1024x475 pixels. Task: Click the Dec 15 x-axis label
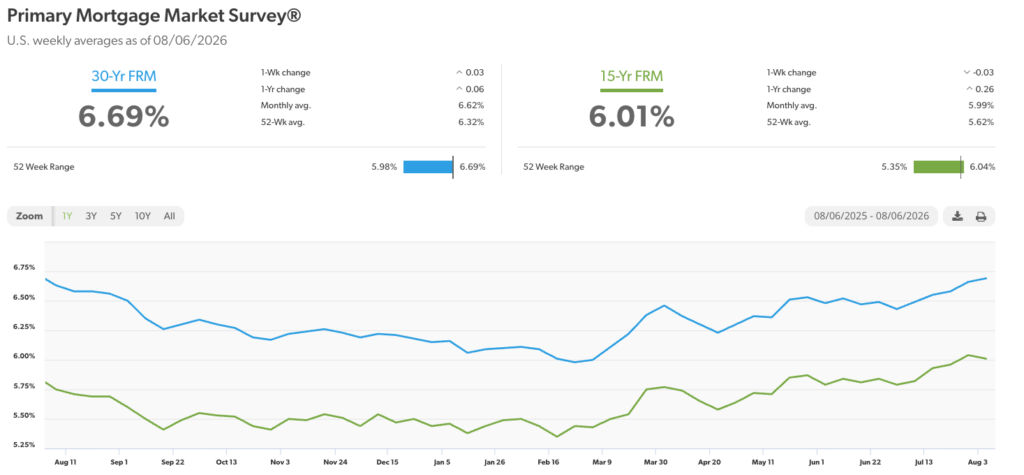tap(388, 460)
